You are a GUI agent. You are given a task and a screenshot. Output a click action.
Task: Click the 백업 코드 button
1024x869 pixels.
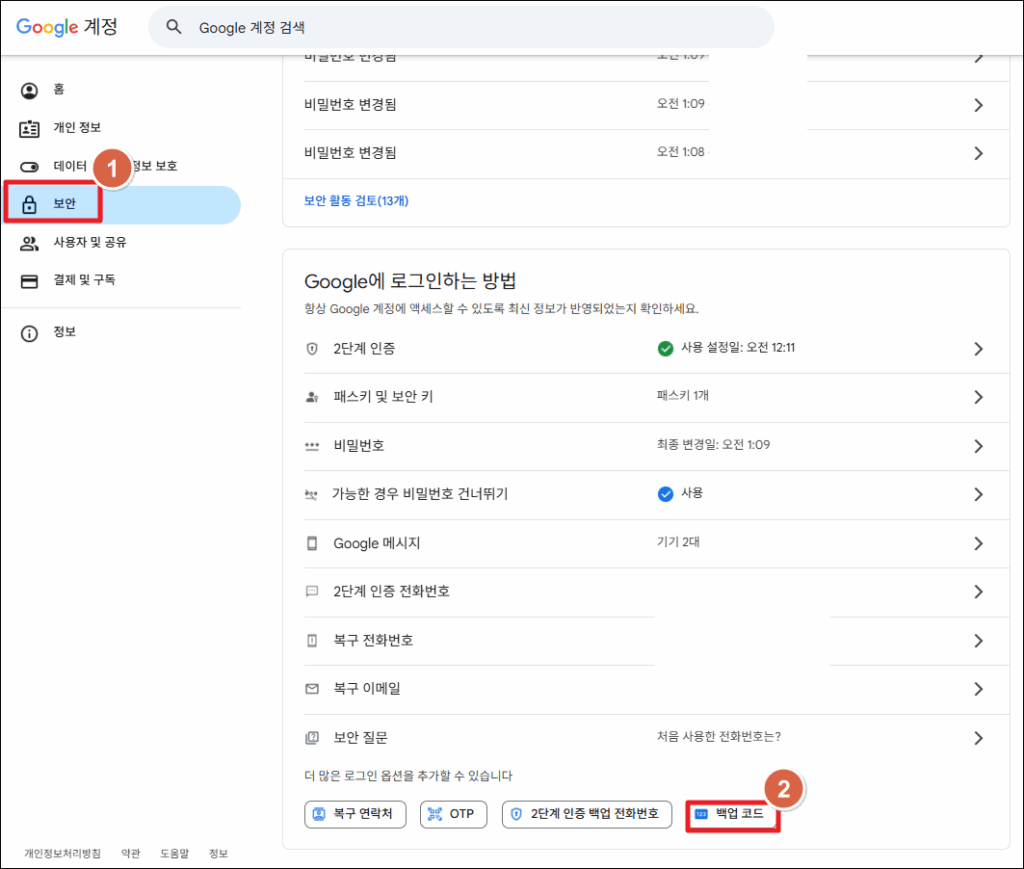point(733,814)
